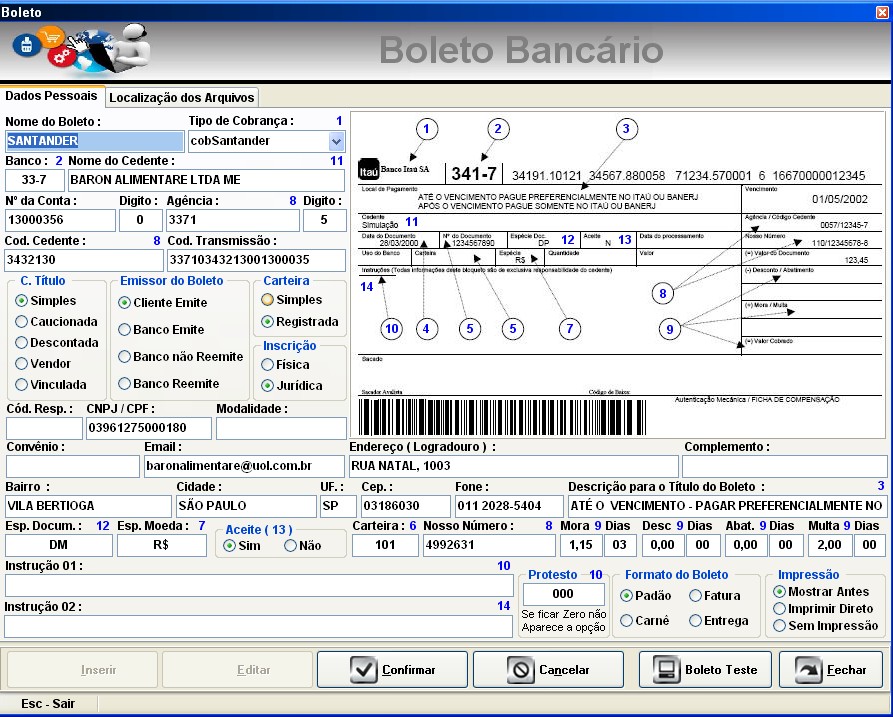Open the Tipo de Cobrança dropdown
This screenshot has width=893, height=717.
pos(337,141)
